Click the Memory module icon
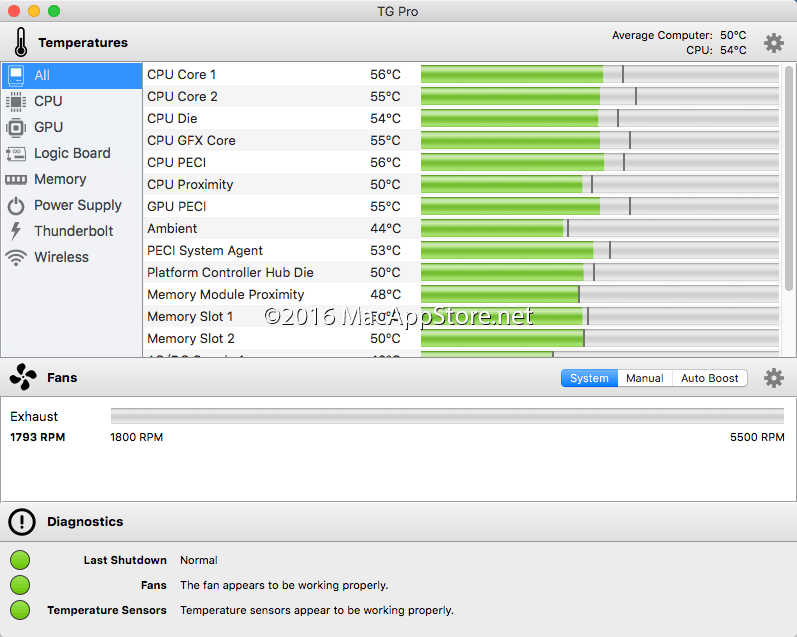 point(16,179)
